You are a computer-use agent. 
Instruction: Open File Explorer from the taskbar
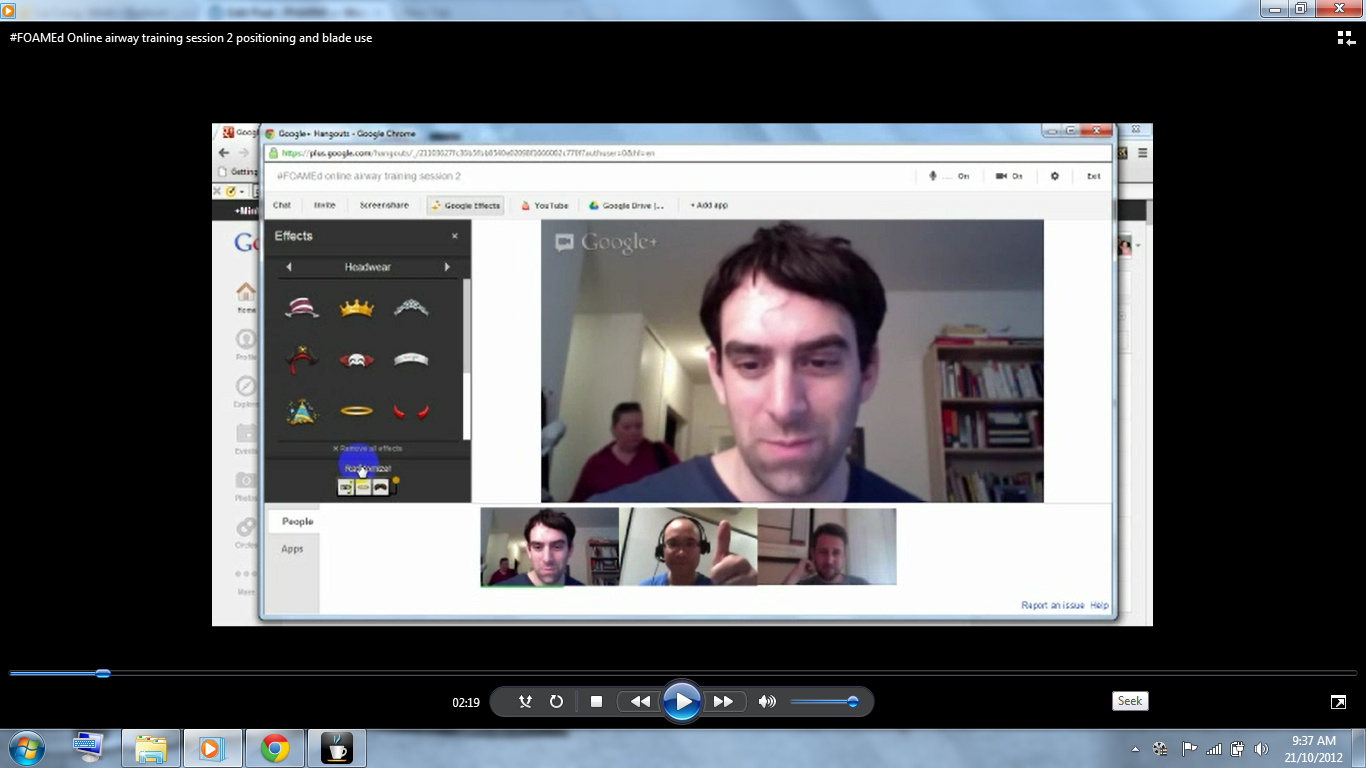[151, 748]
